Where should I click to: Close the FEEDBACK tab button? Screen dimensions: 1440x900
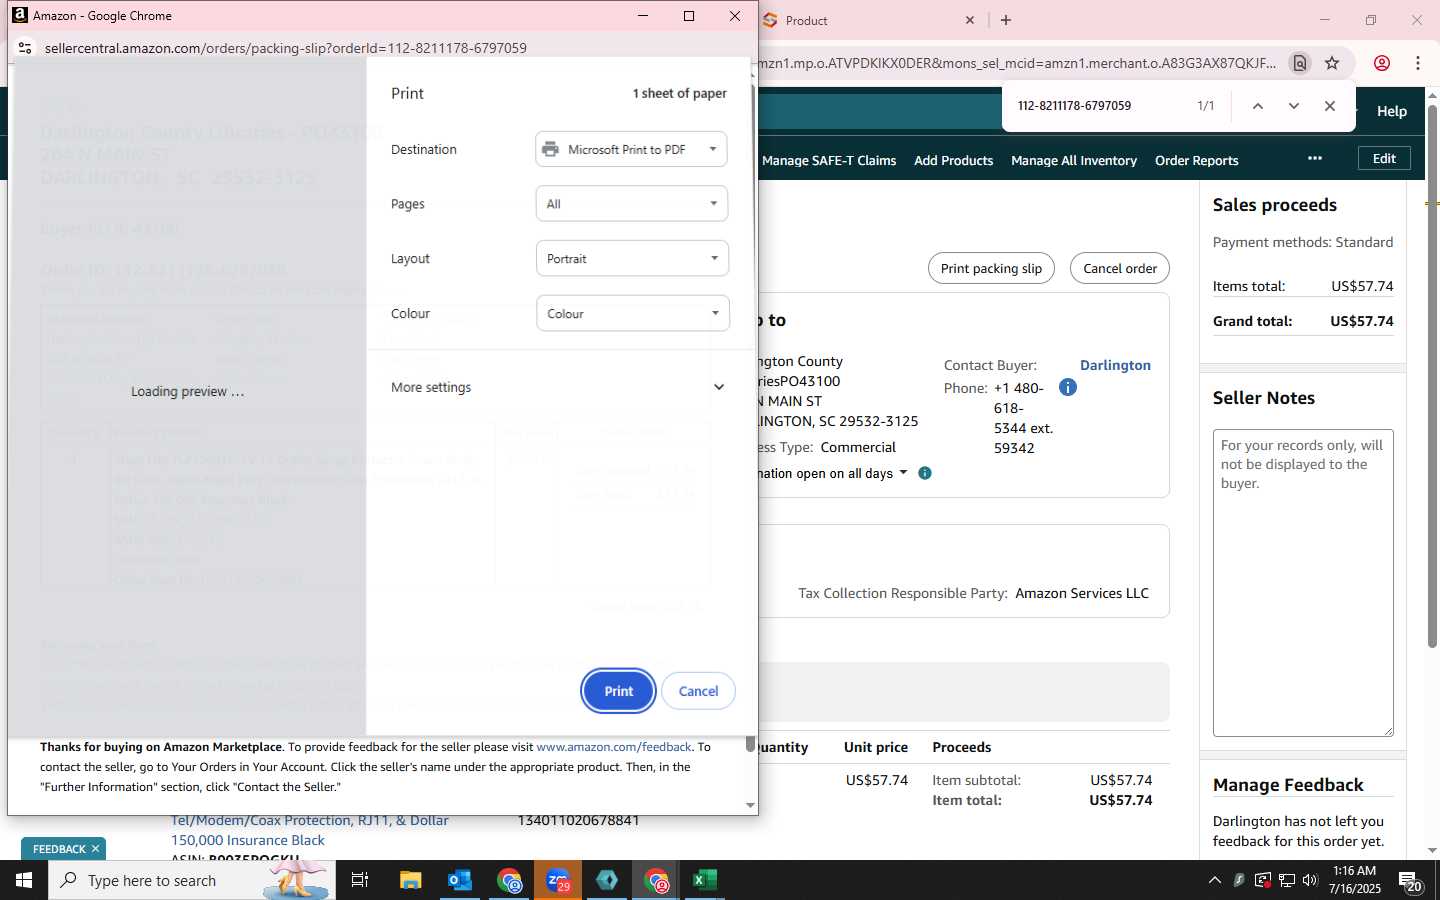tap(95, 849)
